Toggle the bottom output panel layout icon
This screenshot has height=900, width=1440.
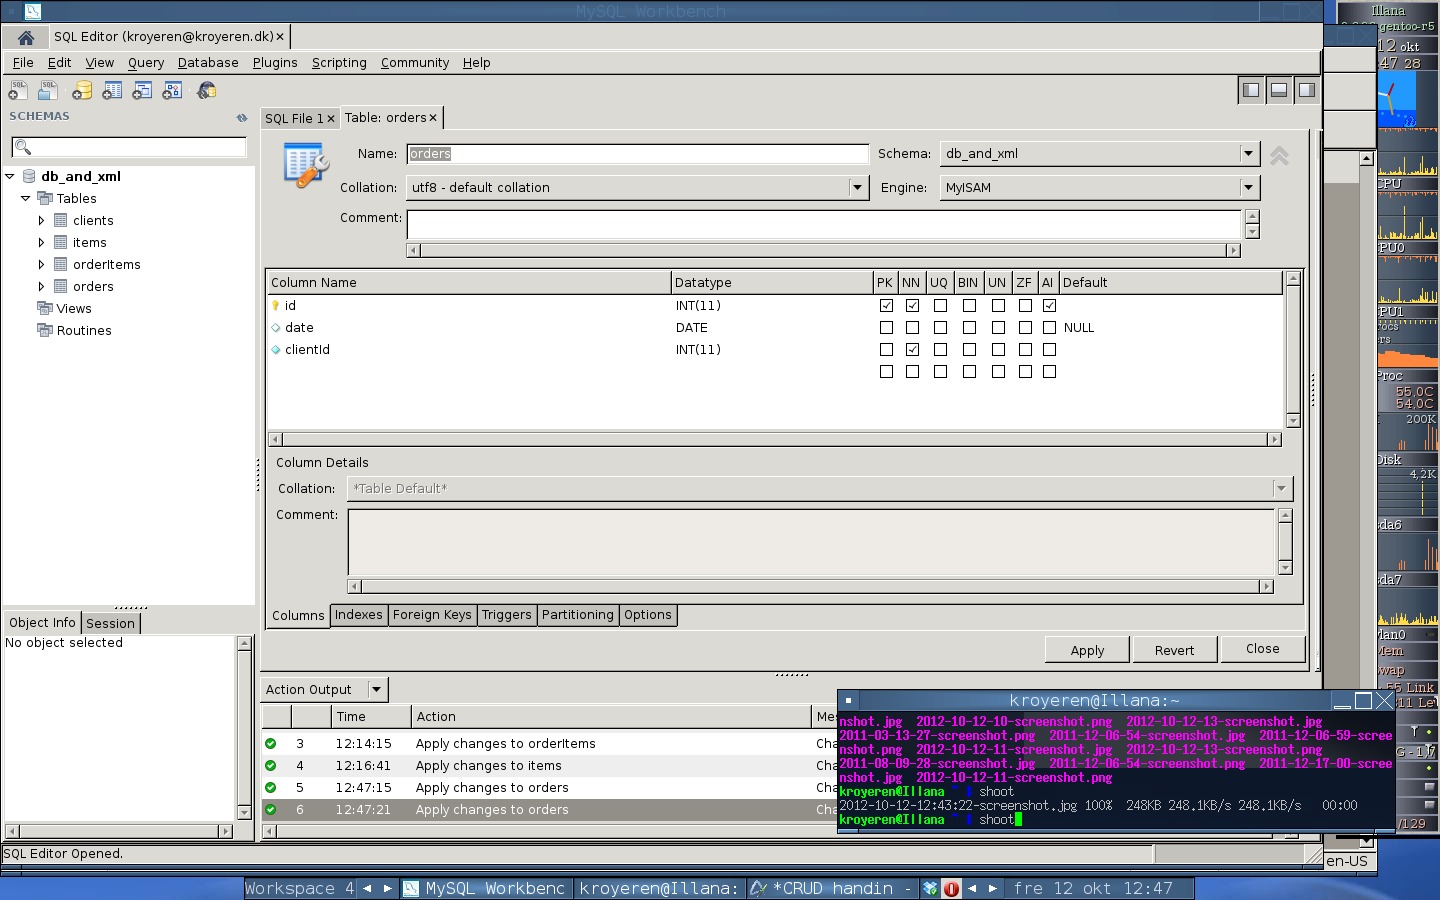[1278, 90]
